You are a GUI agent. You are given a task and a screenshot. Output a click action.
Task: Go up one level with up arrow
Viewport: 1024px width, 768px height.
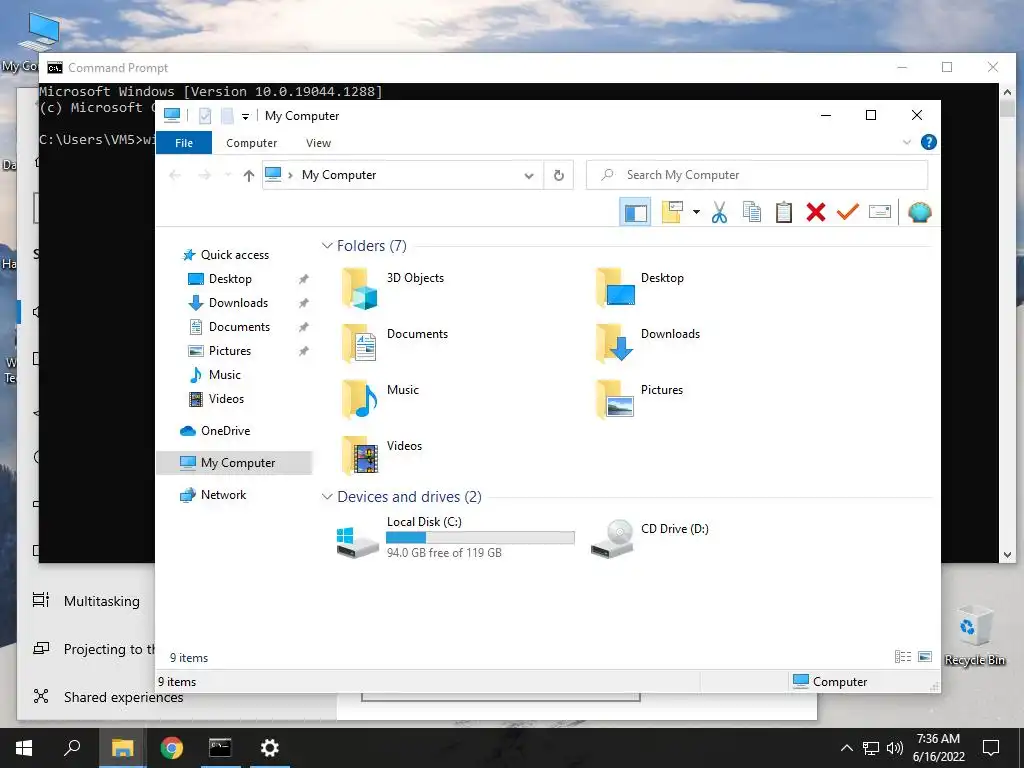pyautogui.click(x=248, y=175)
